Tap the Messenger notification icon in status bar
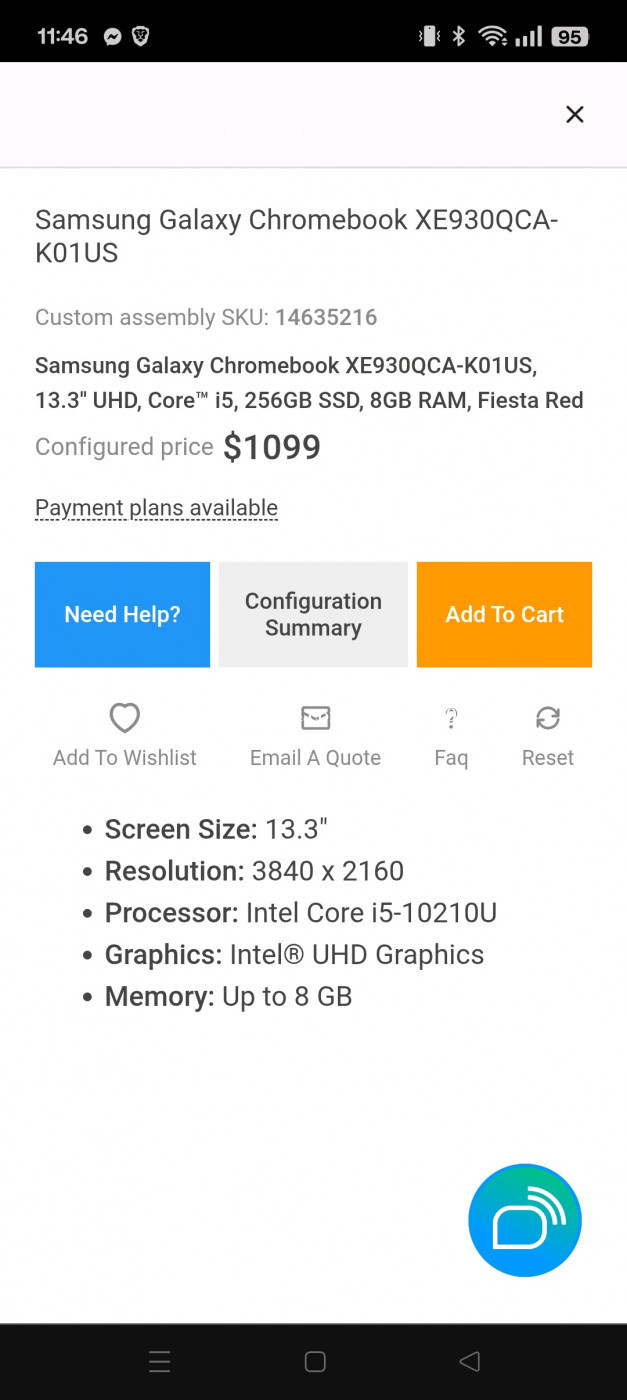Viewport: 627px width, 1400px height. (x=113, y=37)
